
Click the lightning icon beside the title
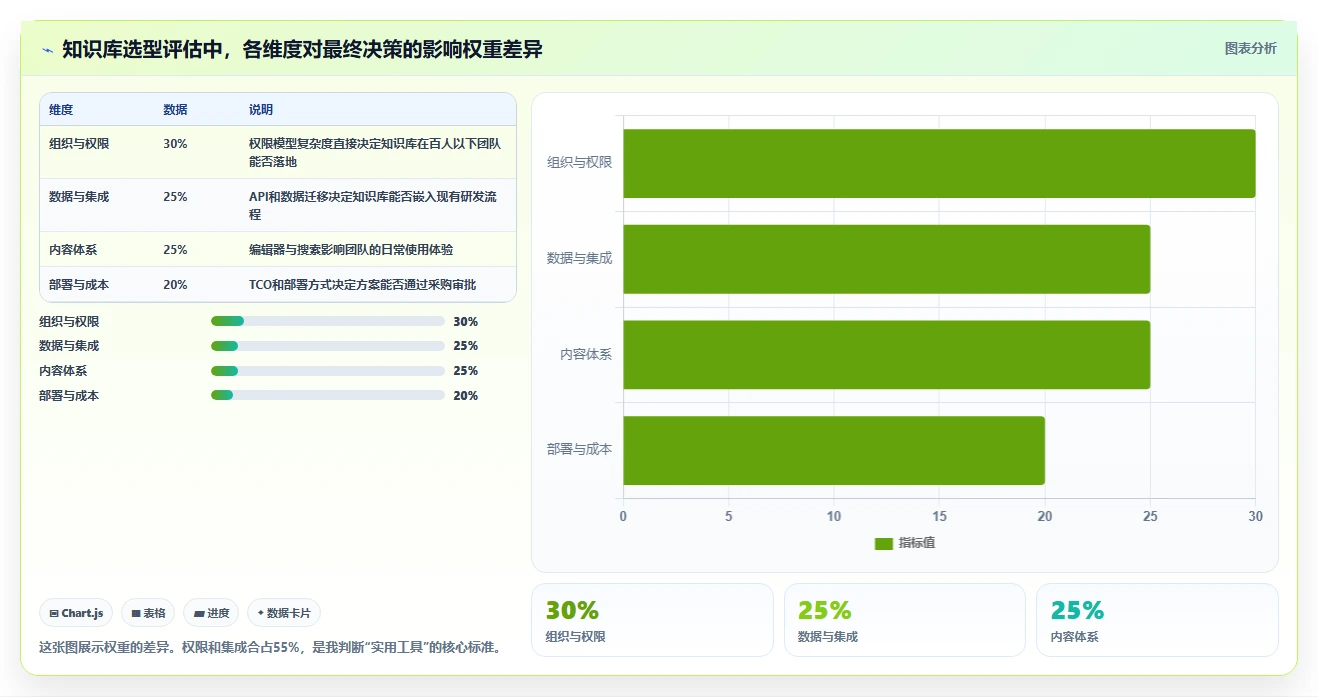[x=47, y=50]
